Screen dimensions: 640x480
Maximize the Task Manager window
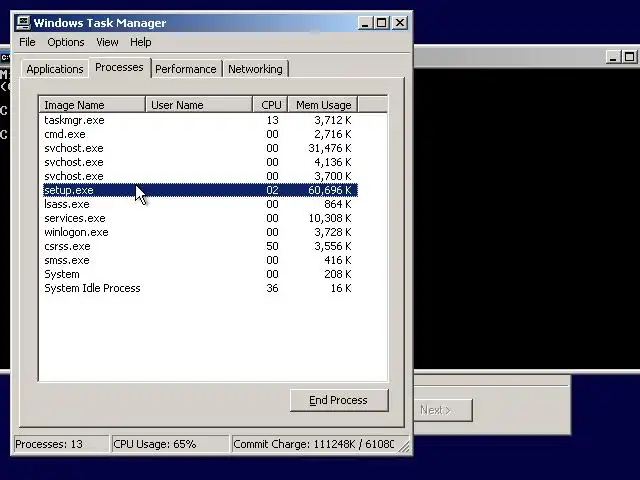click(x=382, y=23)
